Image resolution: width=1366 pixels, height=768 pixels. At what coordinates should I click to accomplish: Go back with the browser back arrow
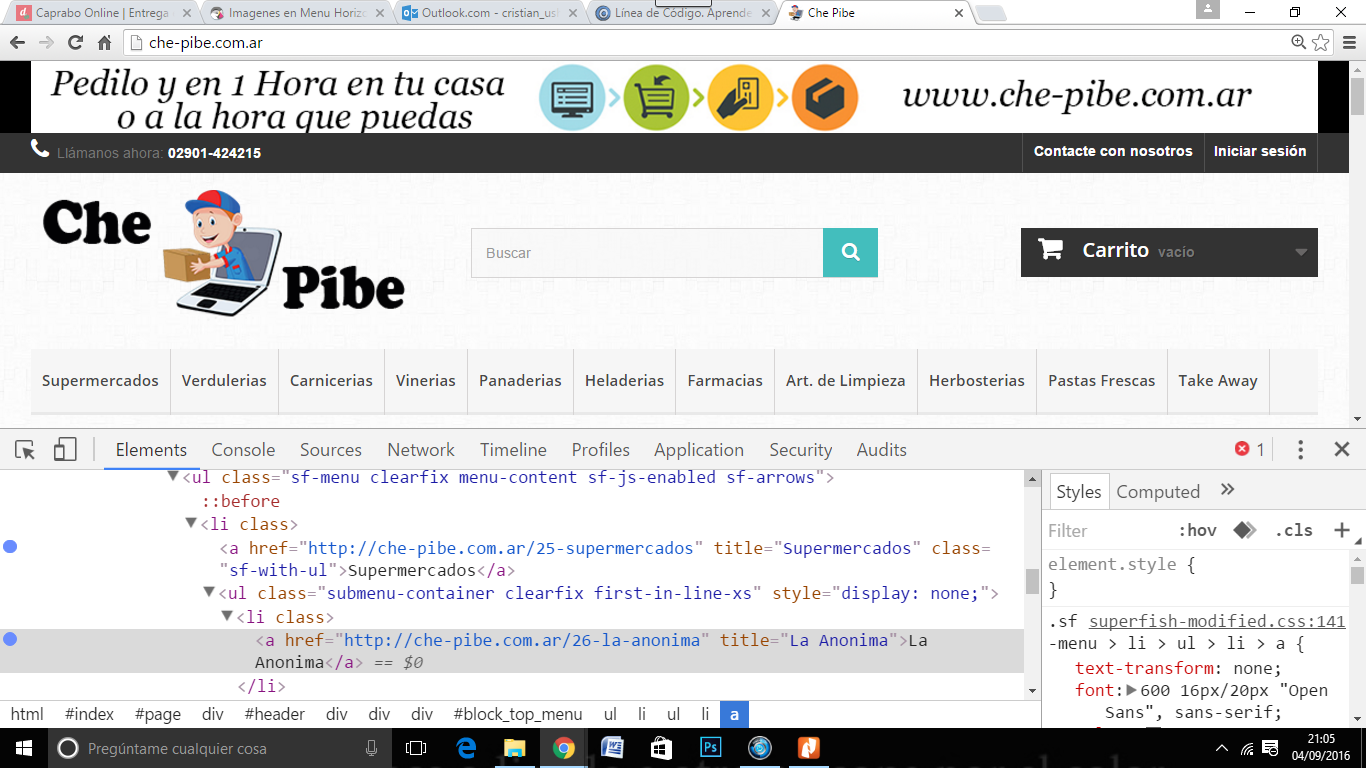[x=17, y=43]
